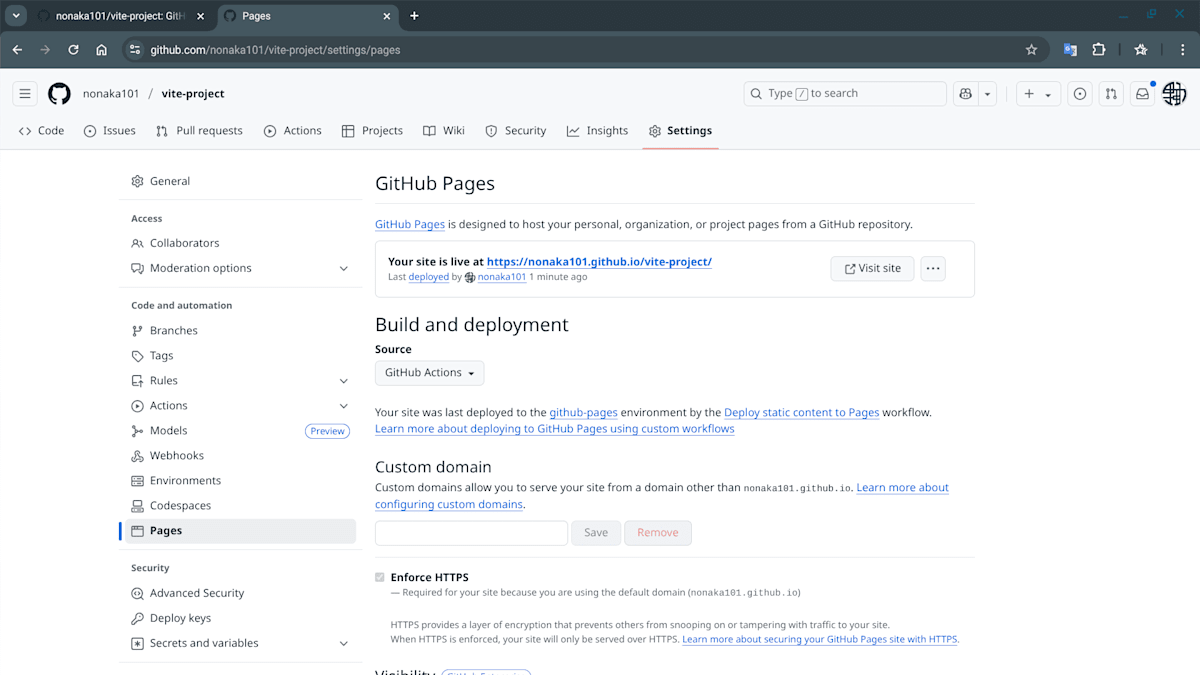Open Deploy static content to Pages workflow
The height and width of the screenshot is (675, 1200).
(x=802, y=412)
